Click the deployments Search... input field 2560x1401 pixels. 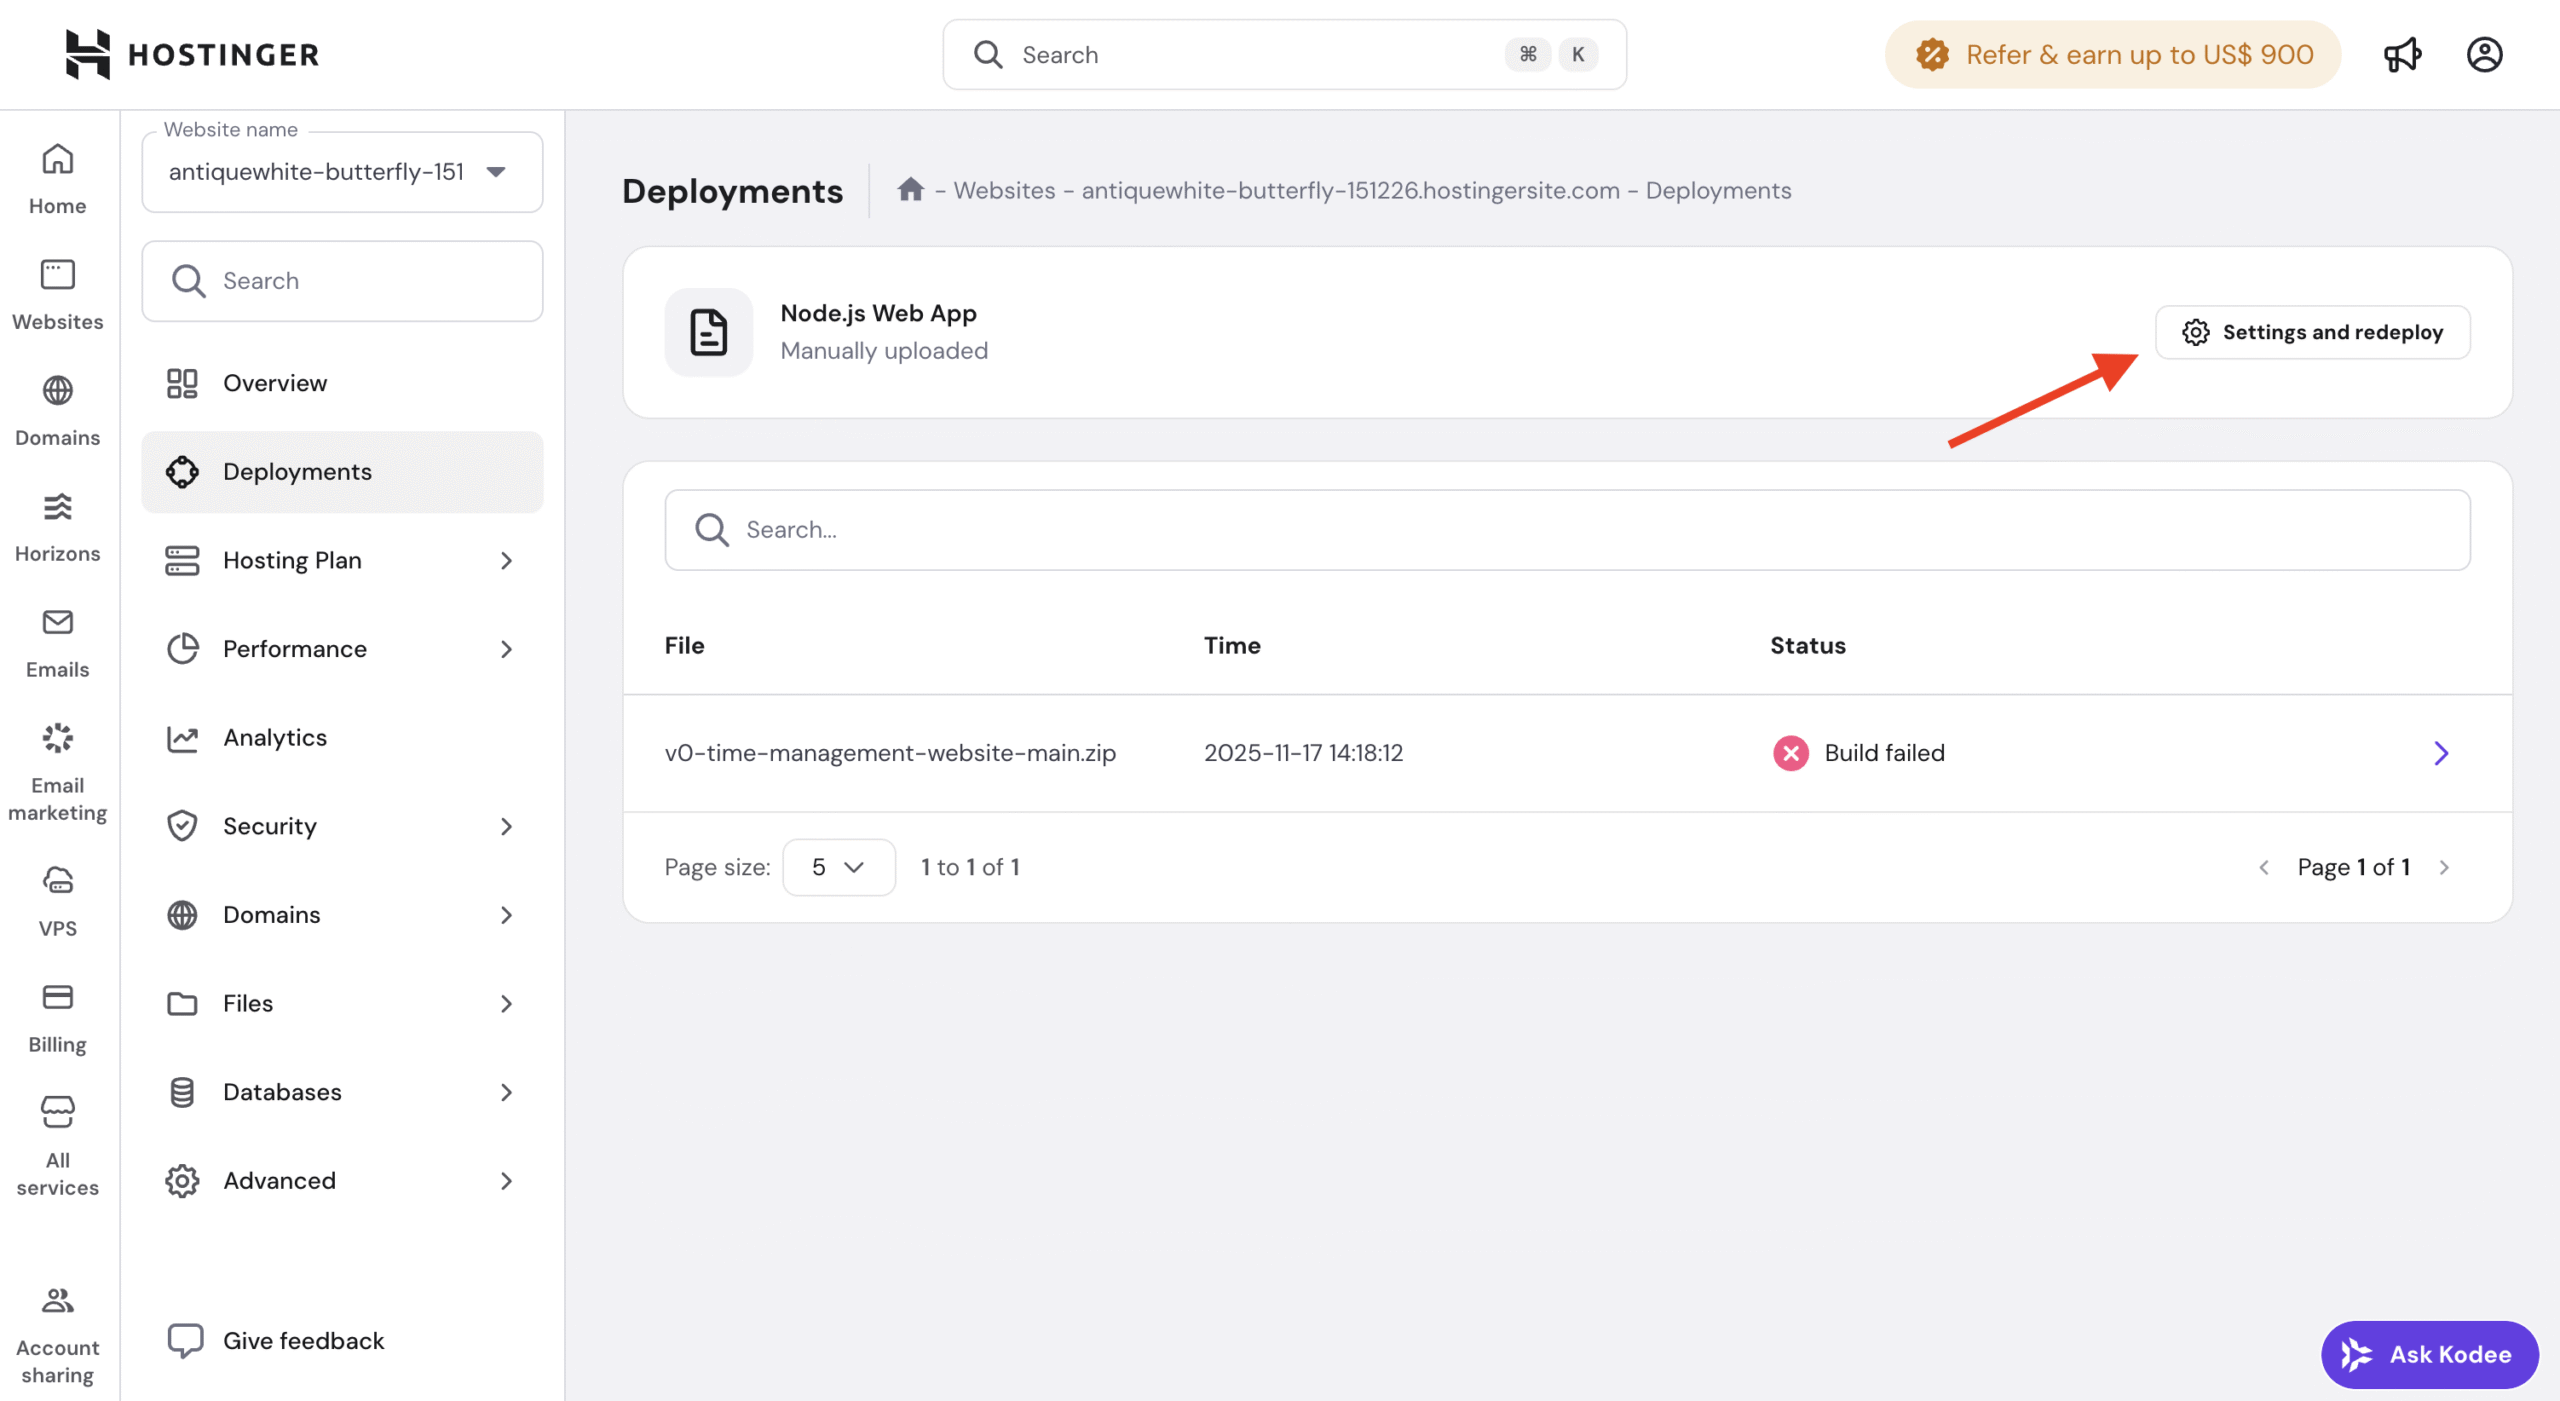click(x=1567, y=530)
